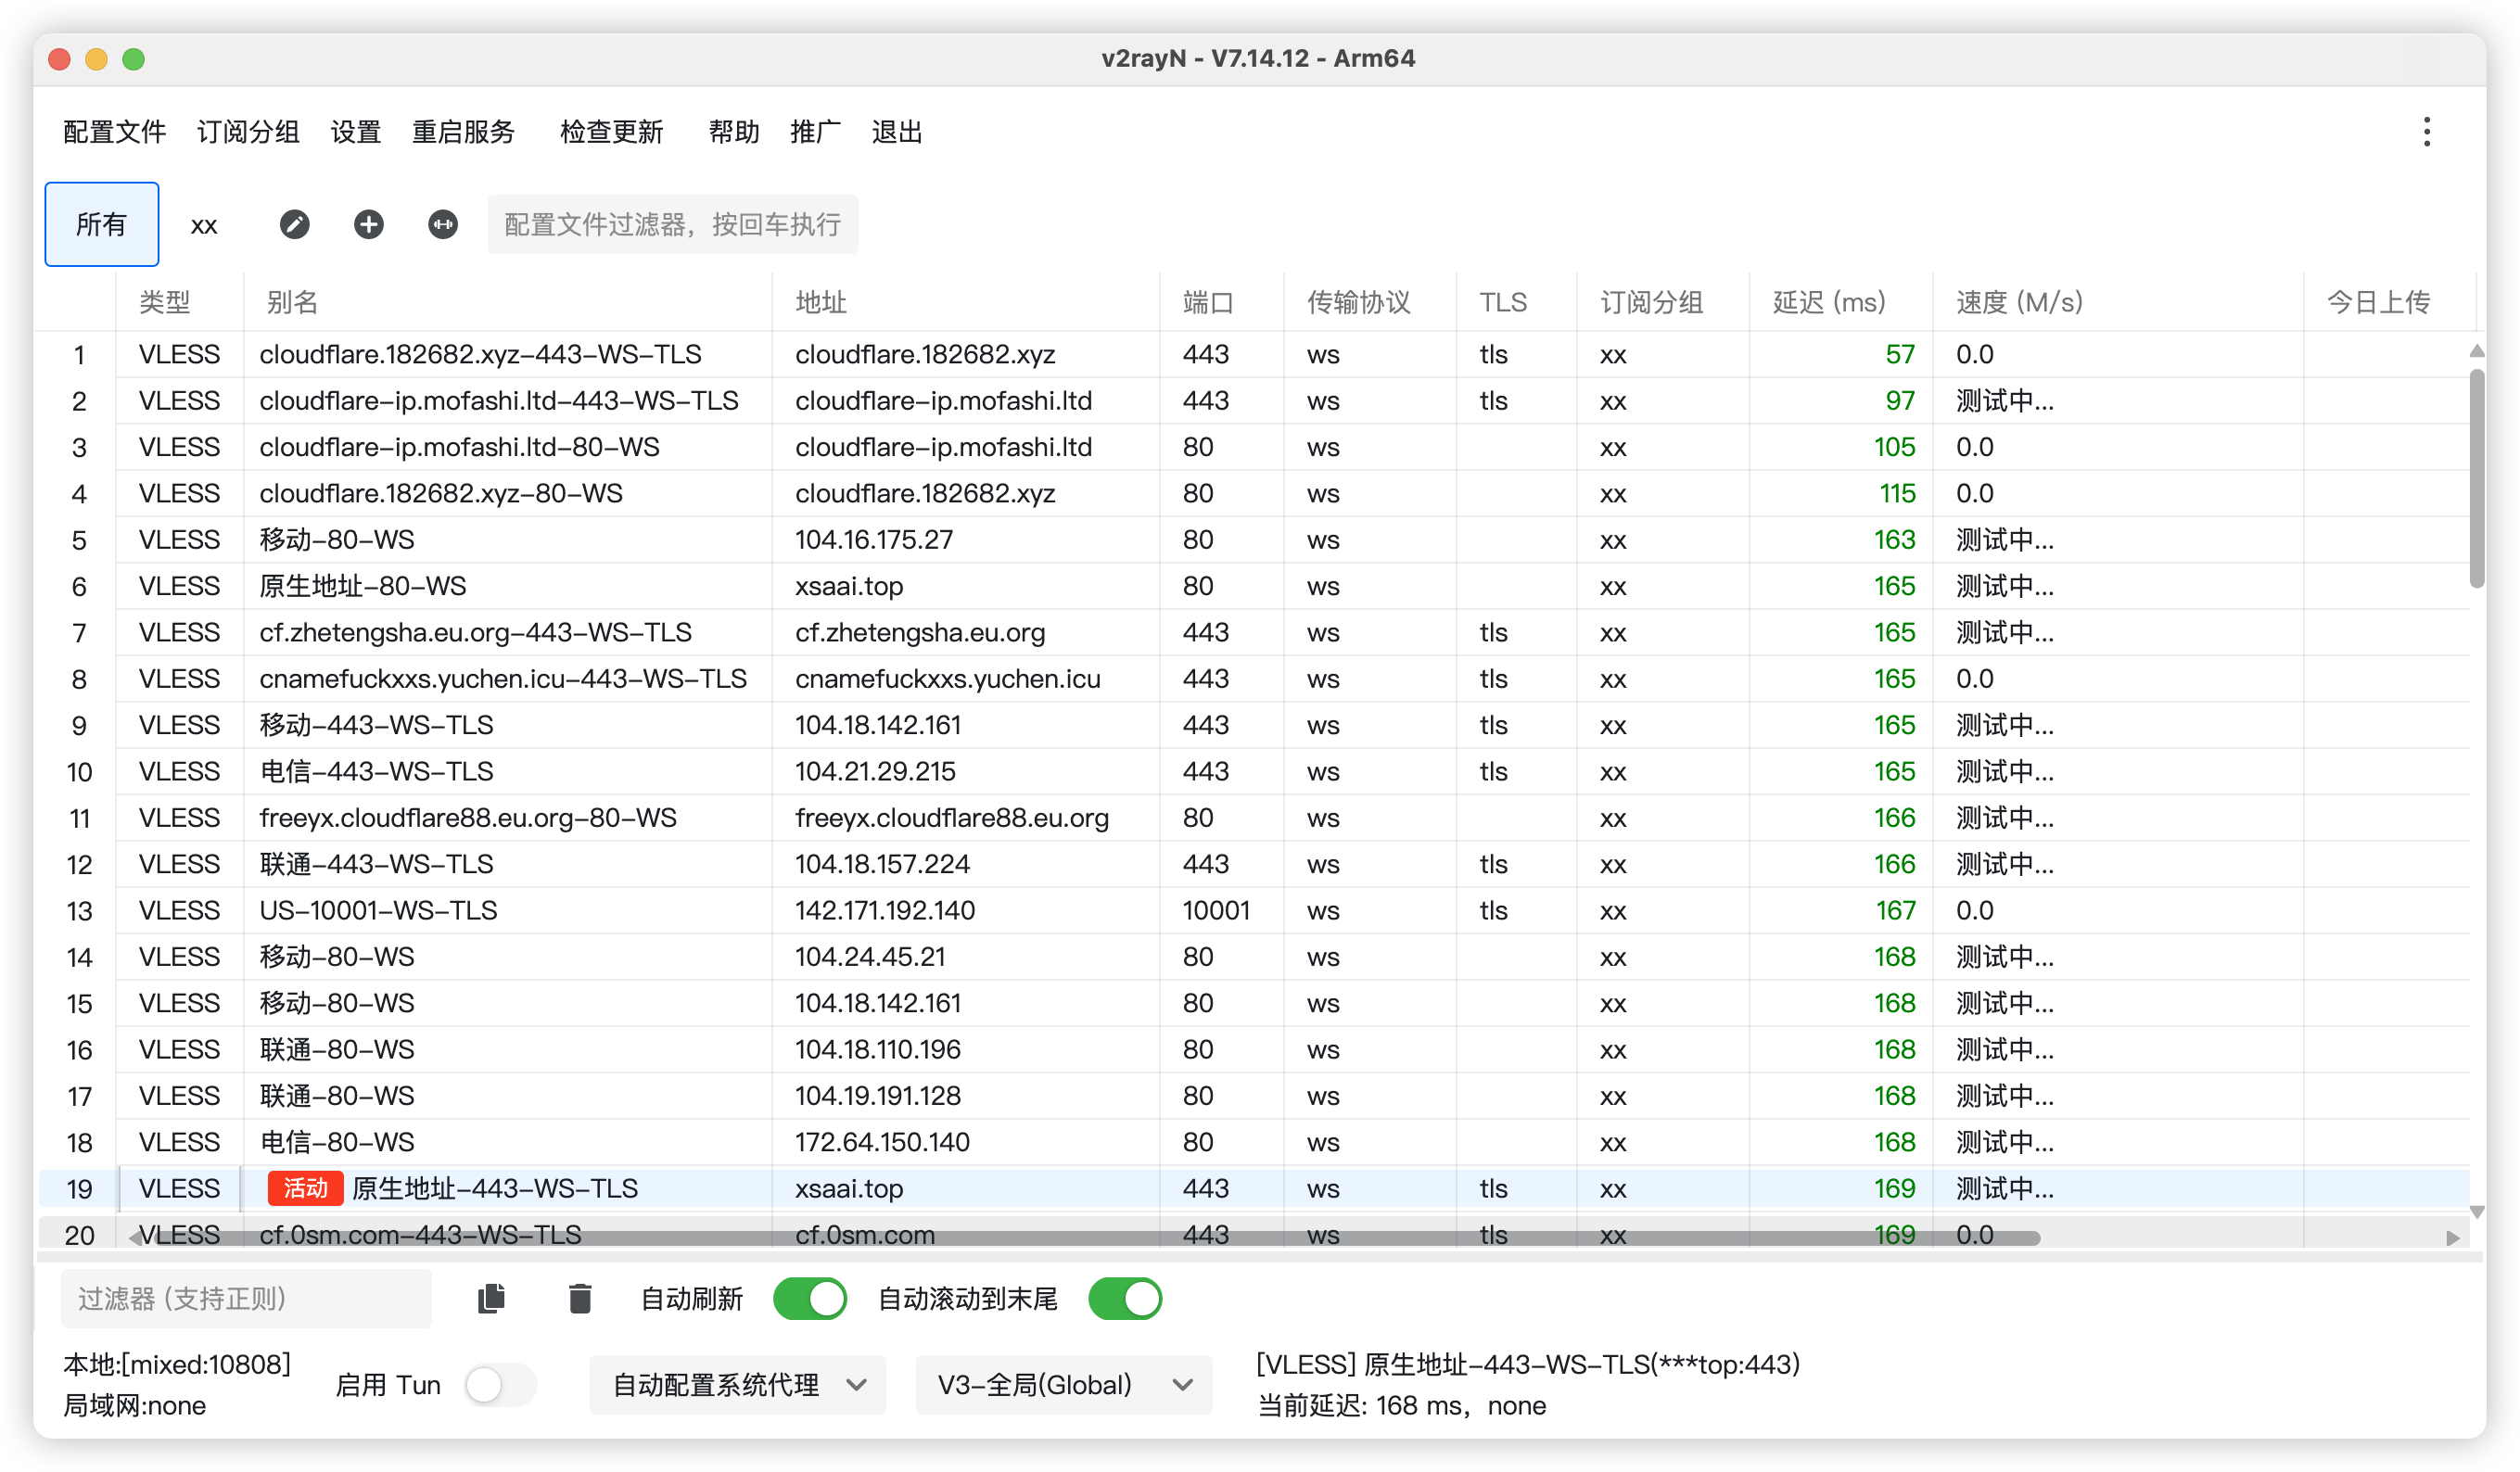Click the copy log icon
This screenshot has width=2520, height=1472.
tap(491, 1299)
